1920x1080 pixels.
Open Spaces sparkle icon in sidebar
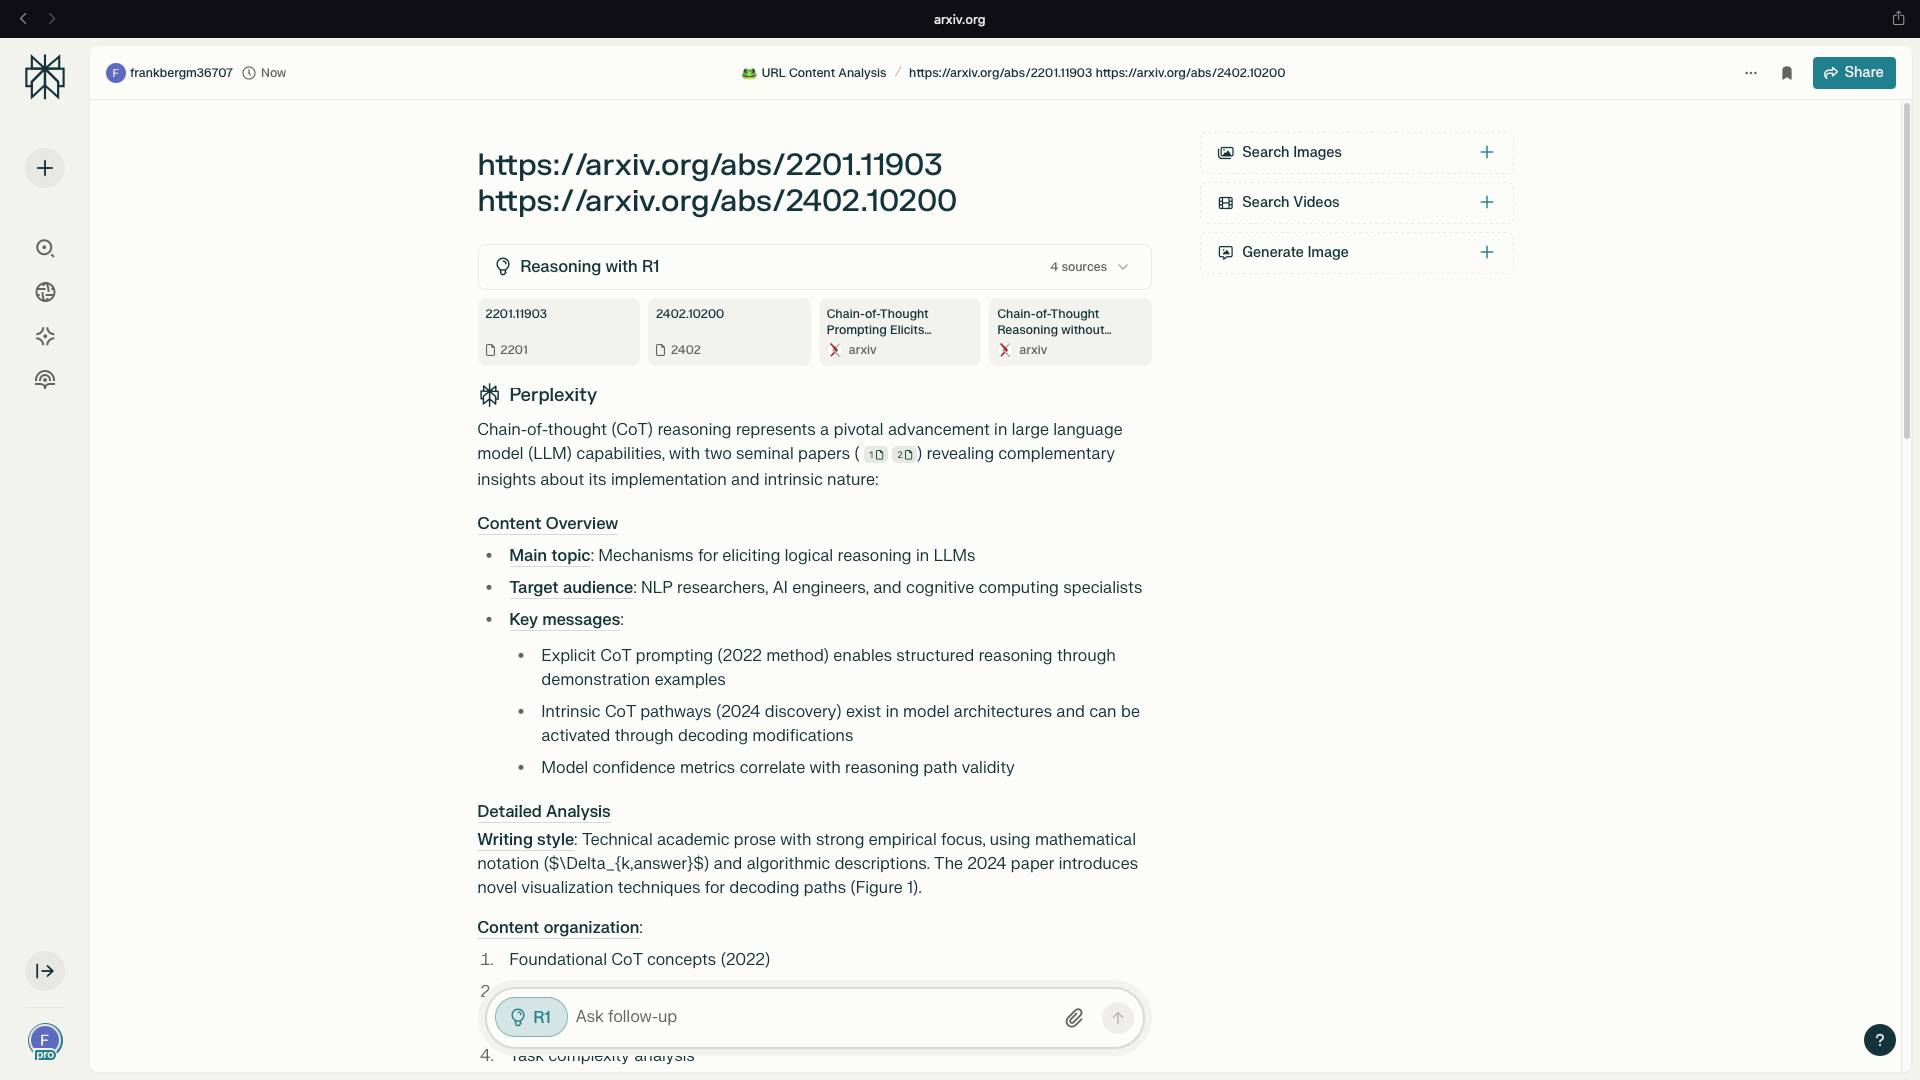pyautogui.click(x=45, y=336)
